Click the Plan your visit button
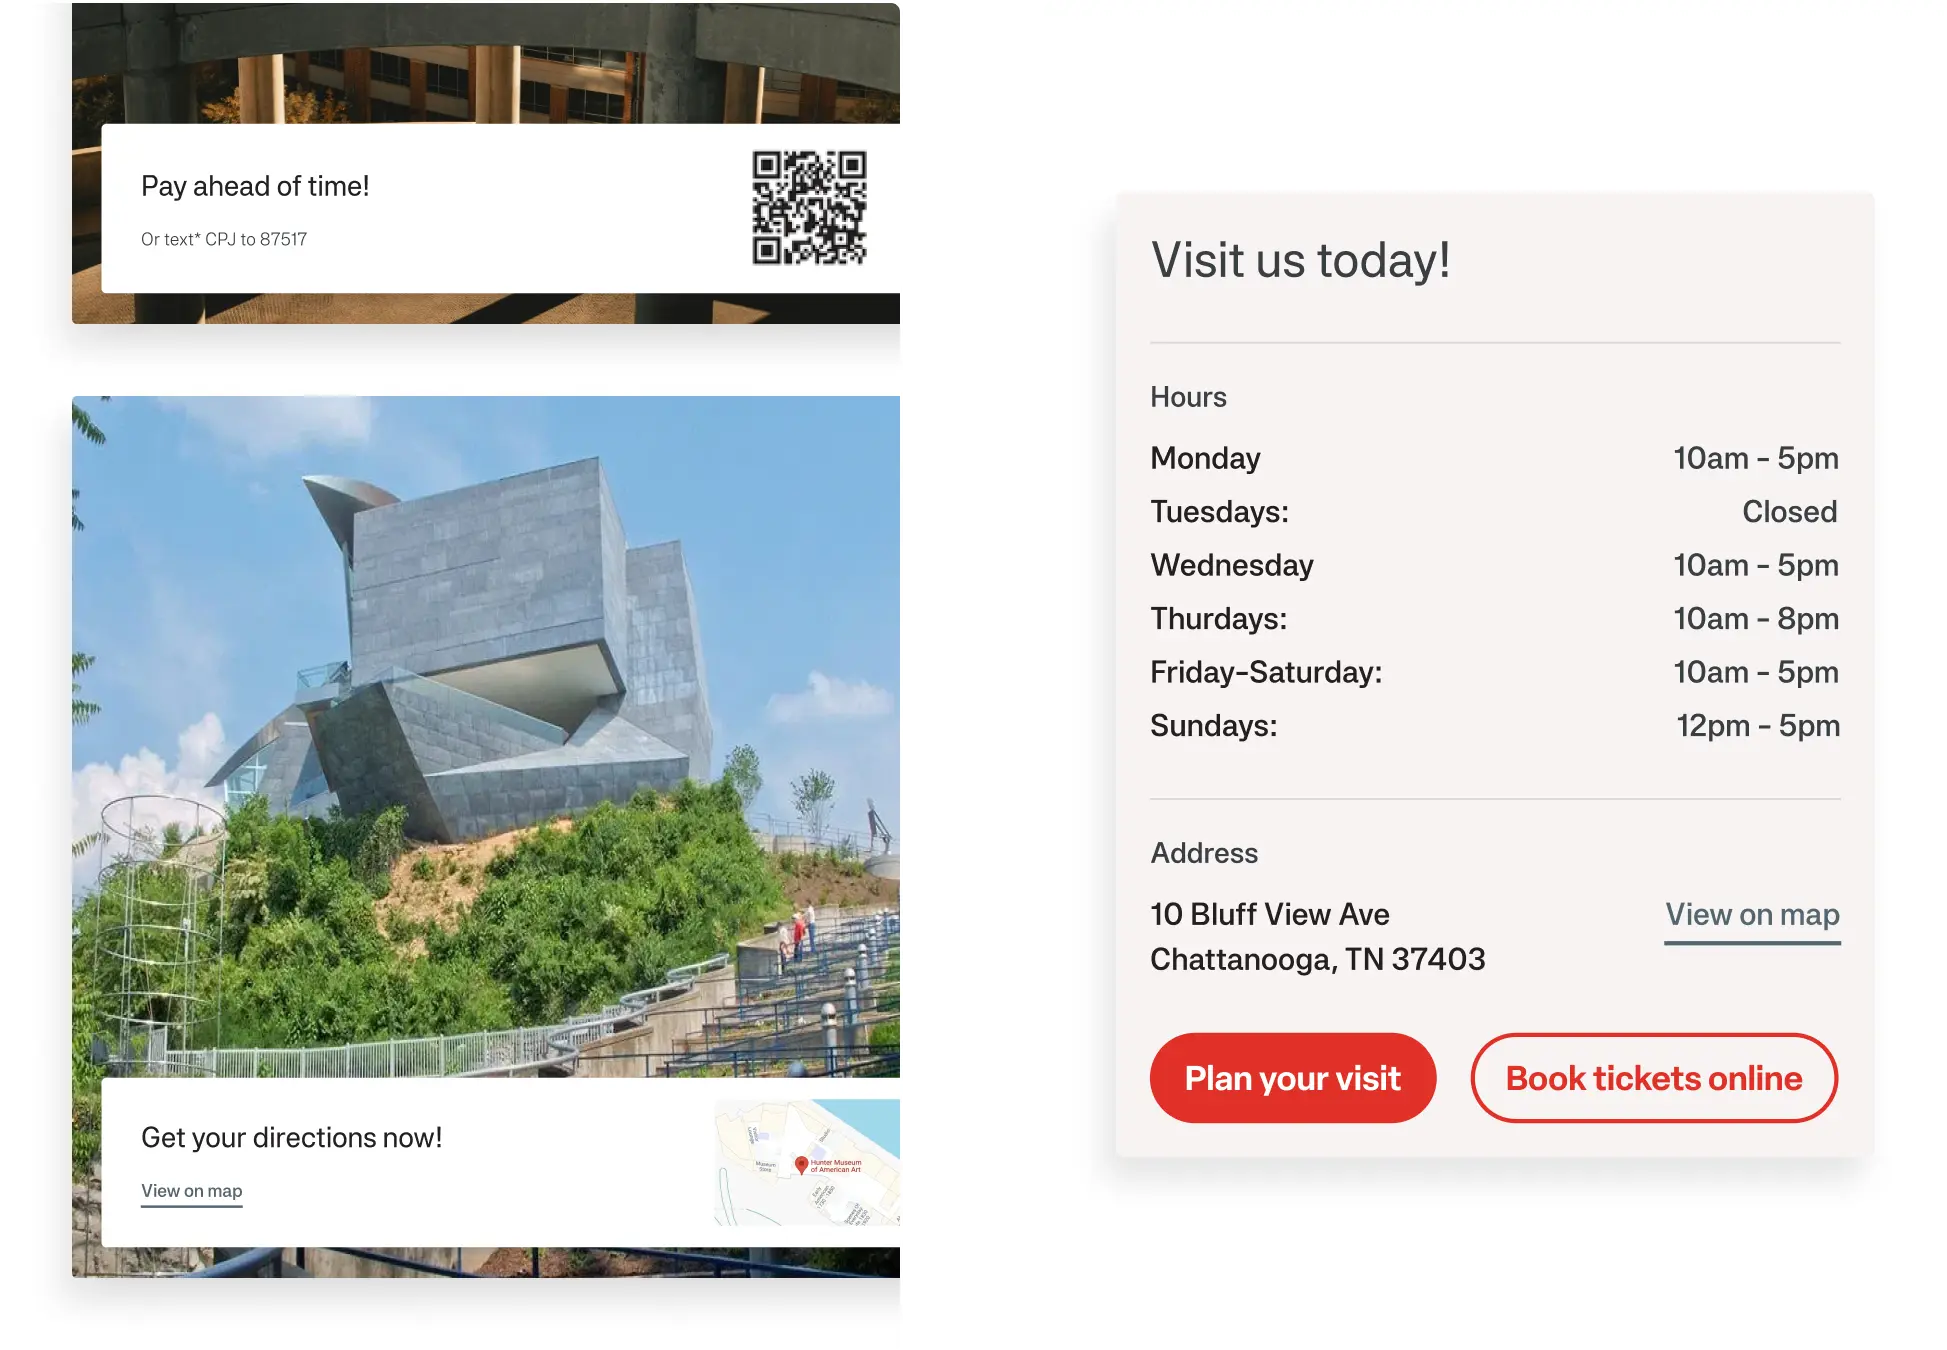The height and width of the screenshot is (1350, 1947). tap(1292, 1078)
